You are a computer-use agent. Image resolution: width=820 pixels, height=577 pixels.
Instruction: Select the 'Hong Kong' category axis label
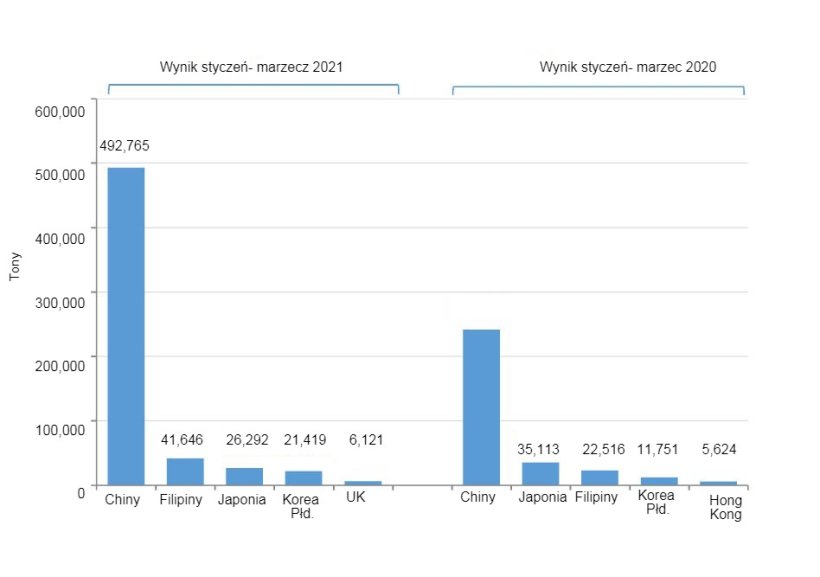[x=725, y=508]
